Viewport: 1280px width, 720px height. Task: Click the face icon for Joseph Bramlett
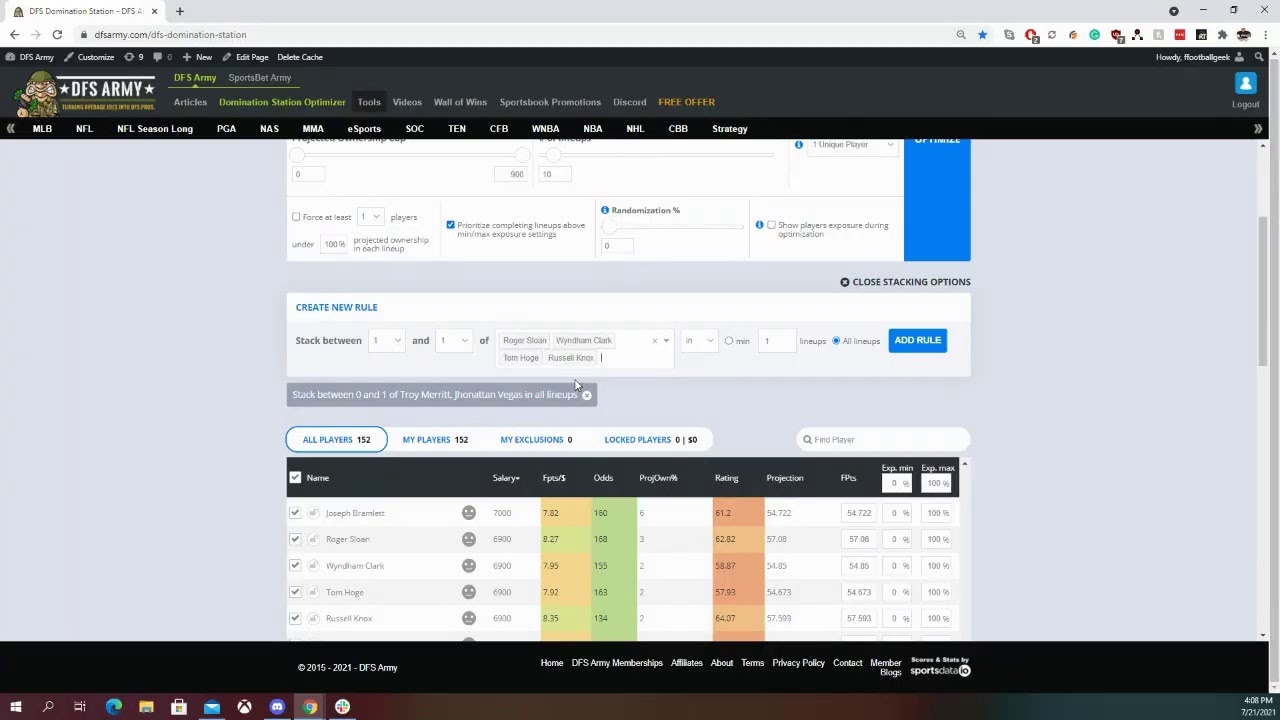click(469, 513)
